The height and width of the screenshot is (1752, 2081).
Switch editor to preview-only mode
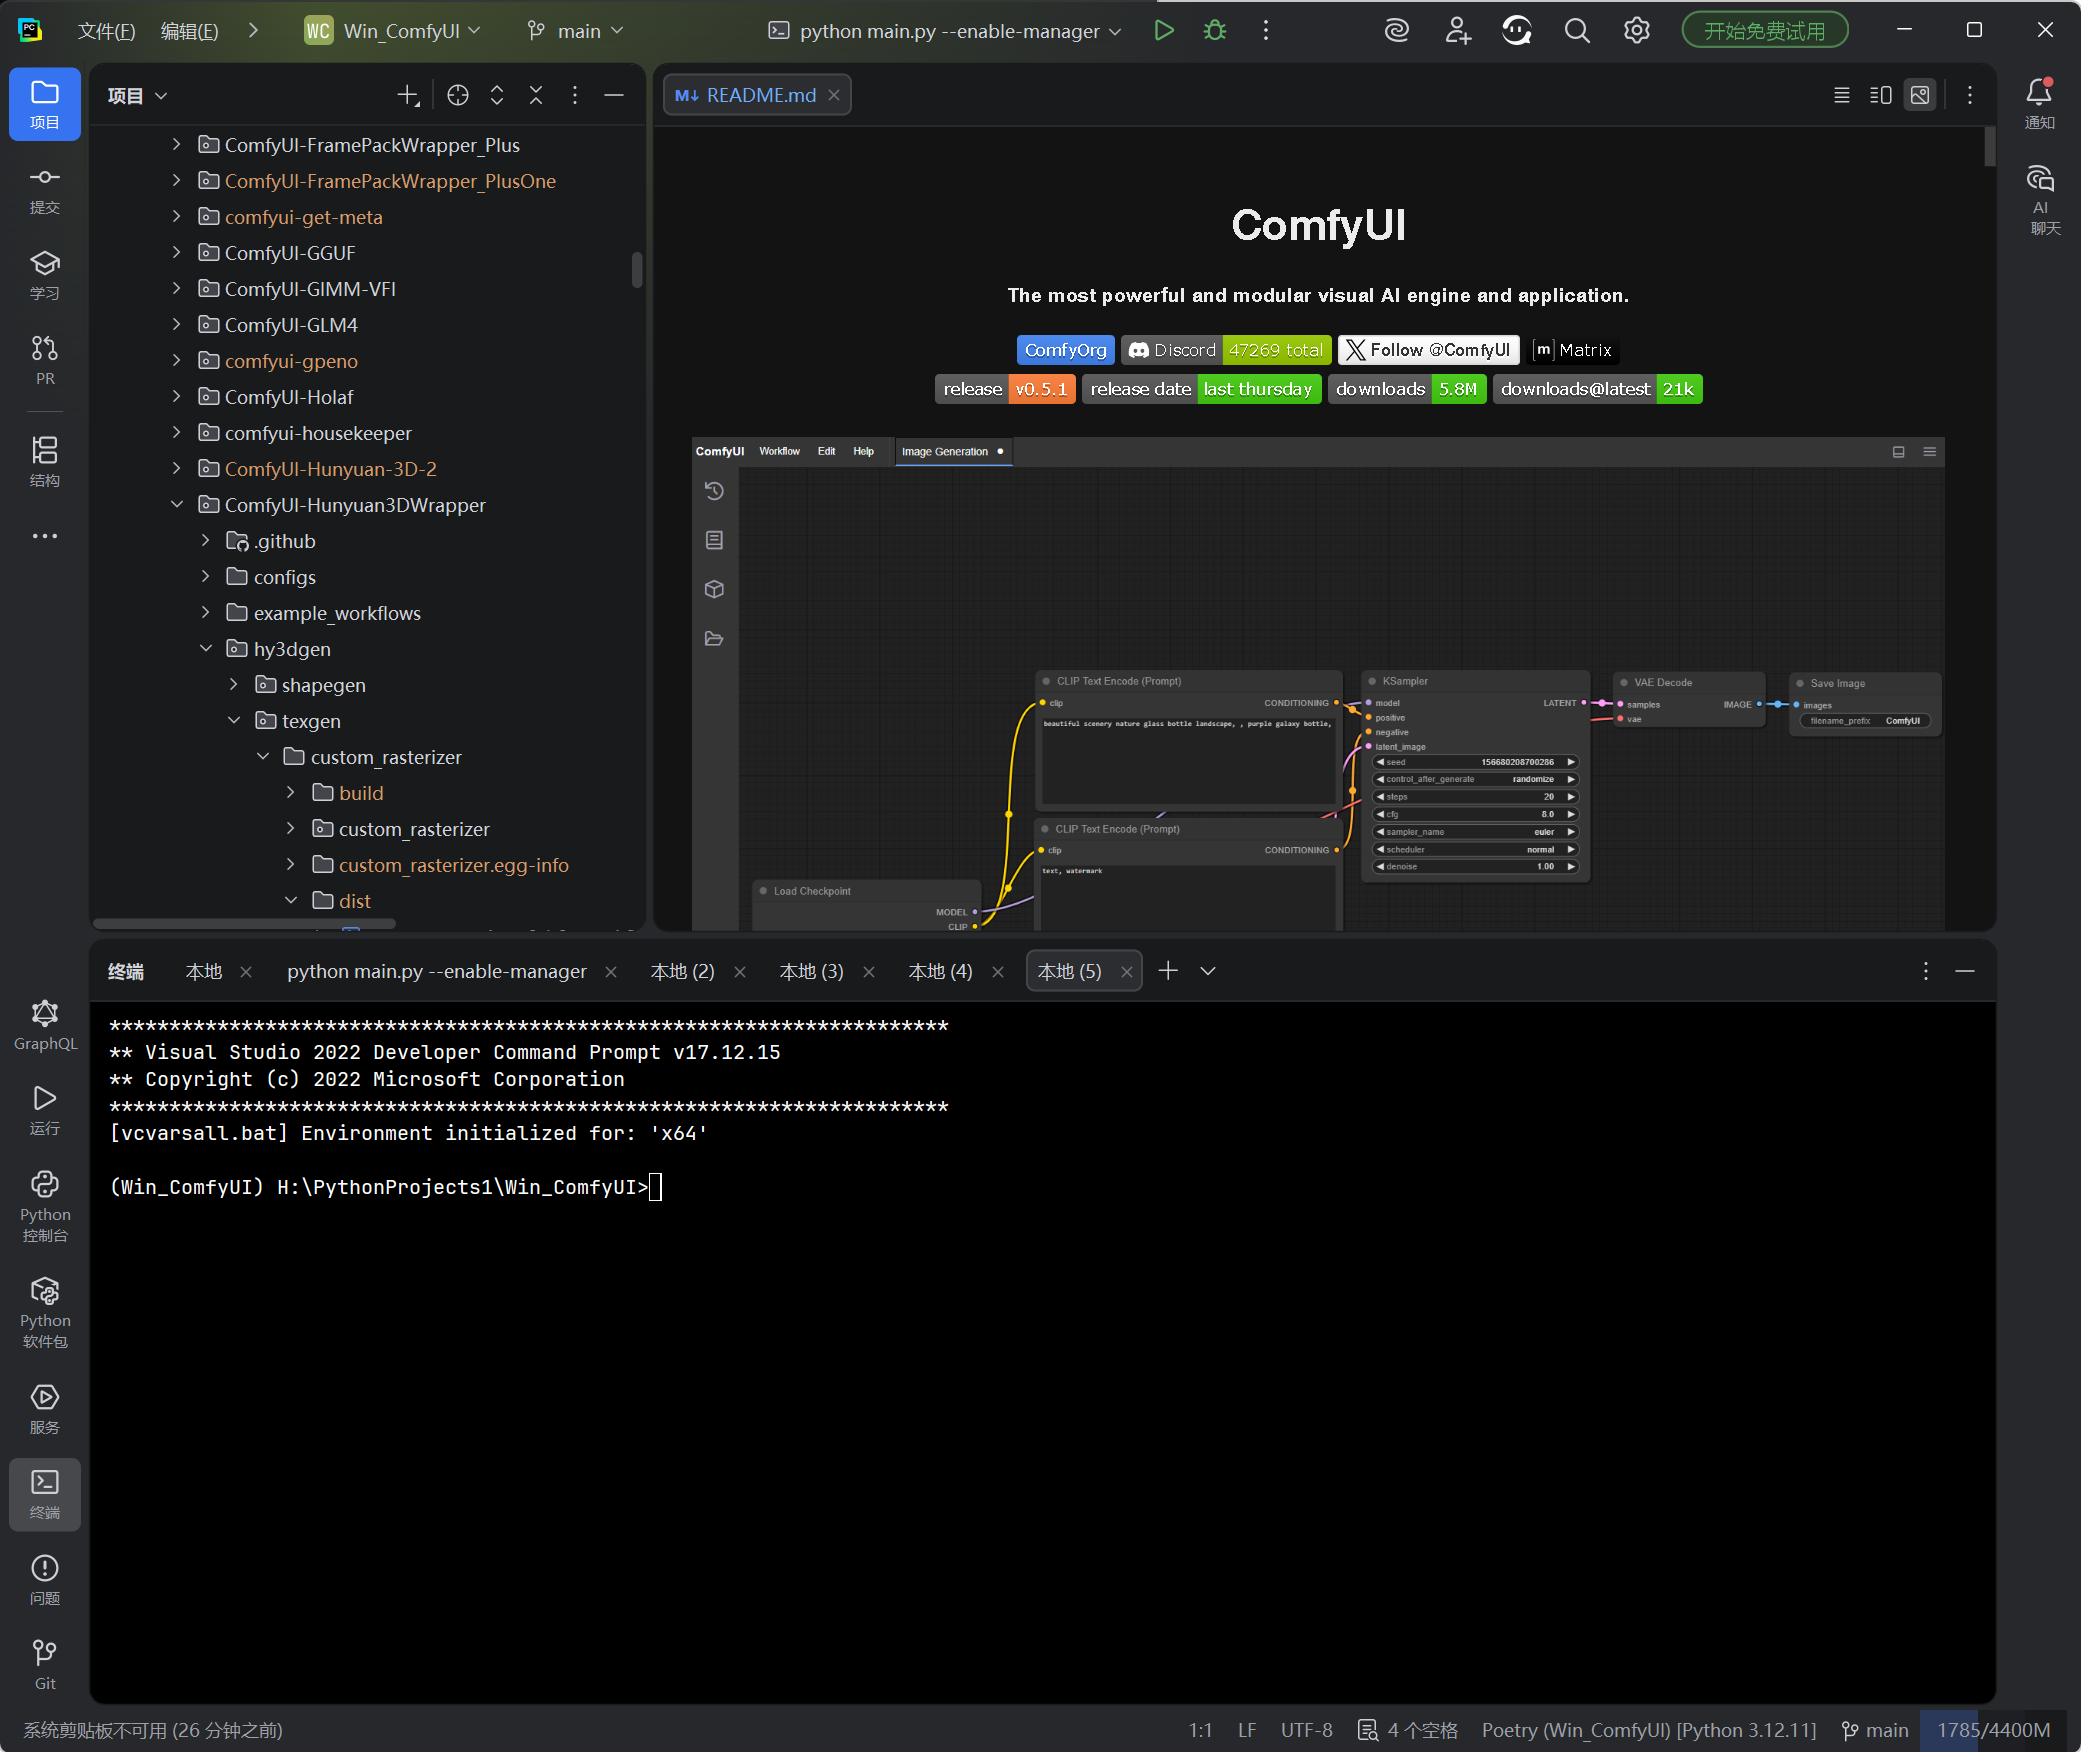pos(1920,95)
